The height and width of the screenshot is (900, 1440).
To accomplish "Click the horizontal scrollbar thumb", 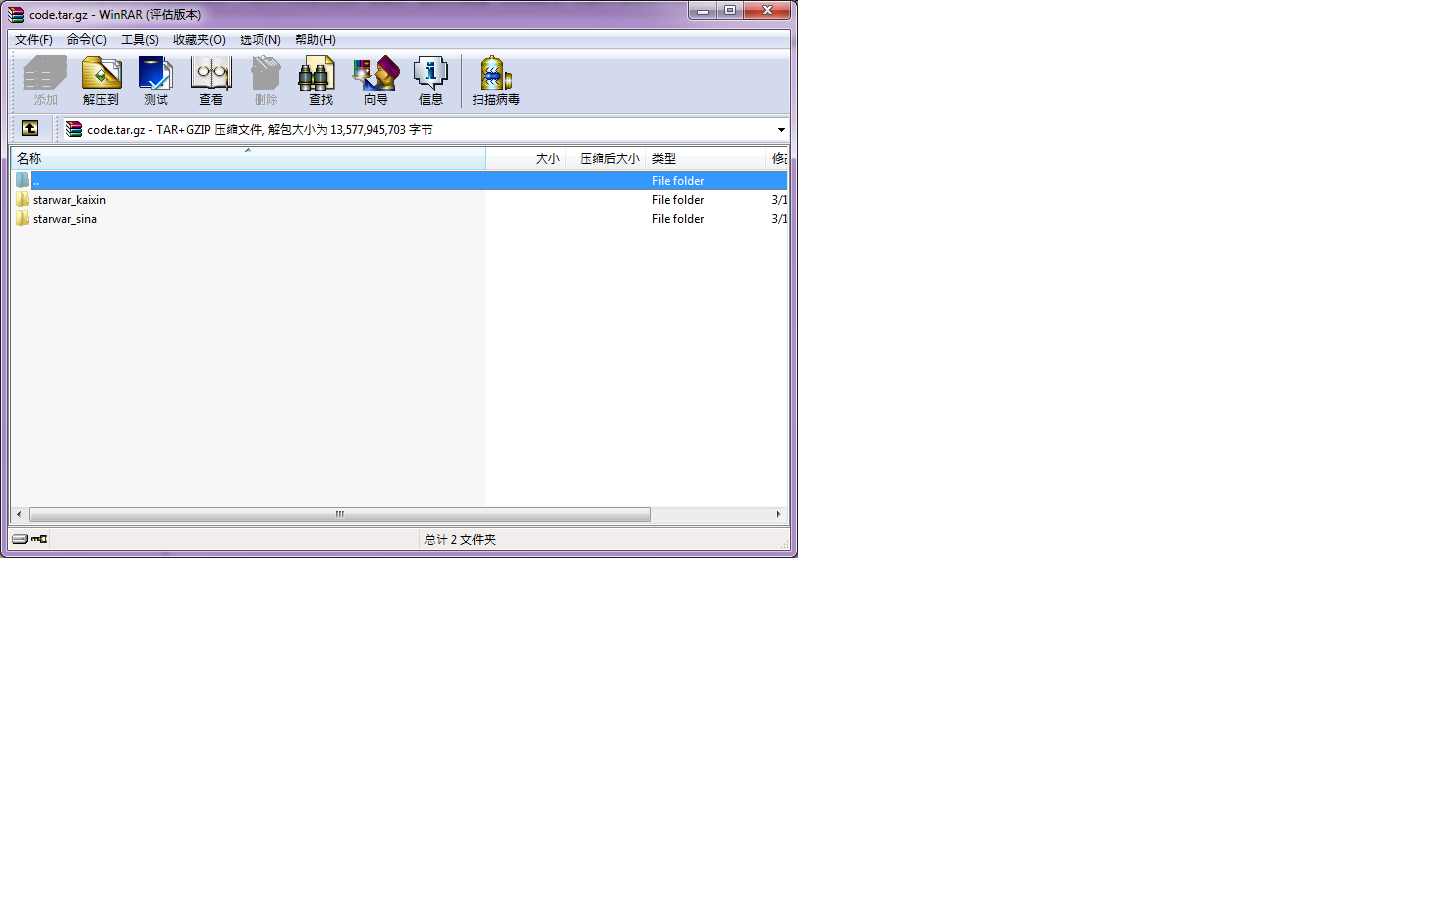I will point(340,514).
